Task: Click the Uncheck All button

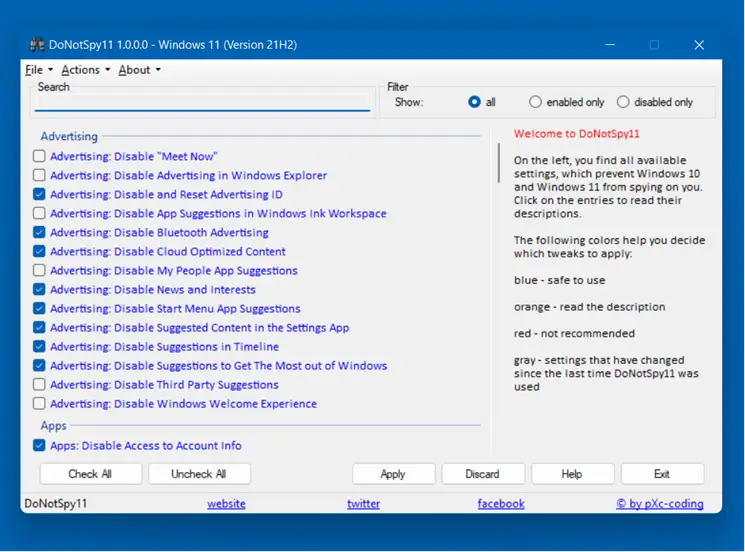Action: click(199, 474)
